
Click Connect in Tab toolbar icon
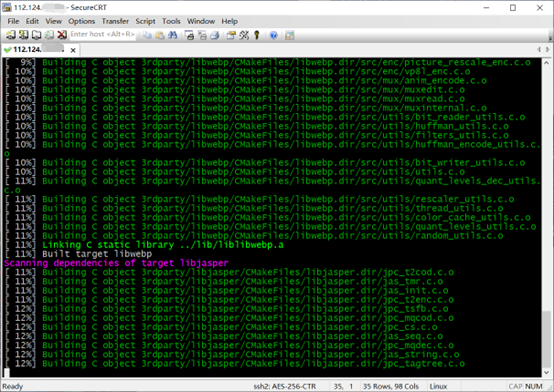pyautogui.click(x=36, y=35)
